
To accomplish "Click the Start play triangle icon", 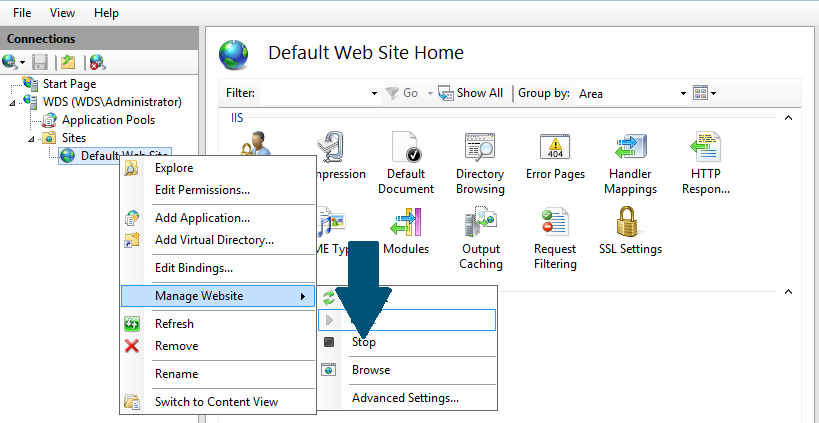I will [x=329, y=320].
